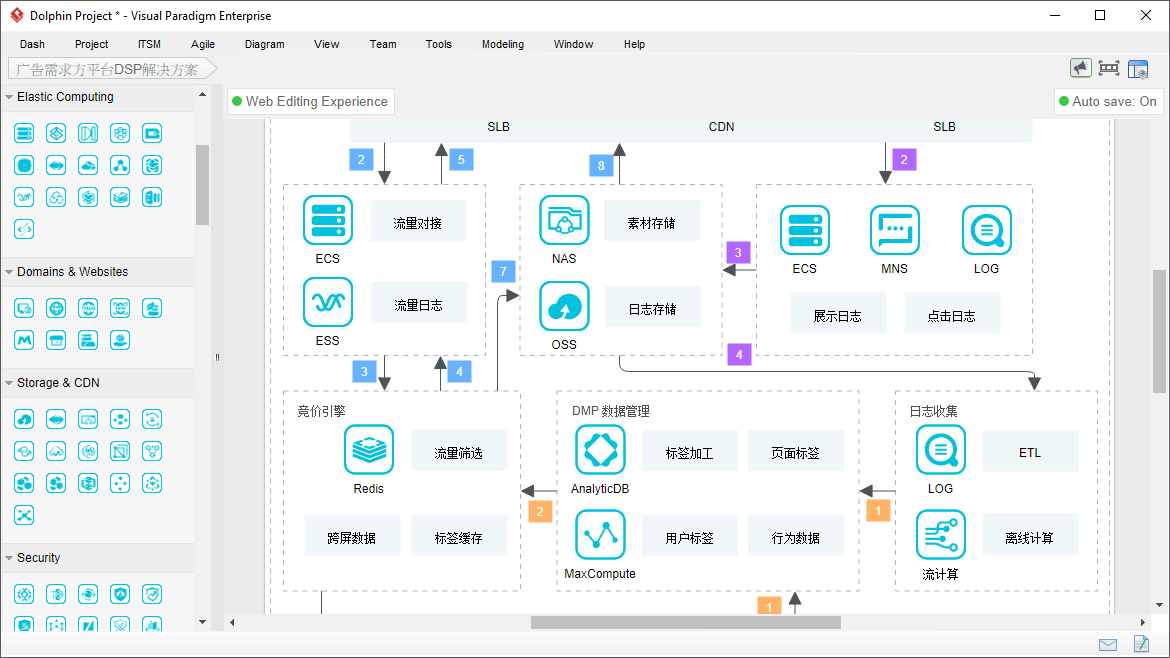The image size is (1170, 658).
Task: Select the ECS icon beside MNS
Action: pyautogui.click(x=804, y=230)
